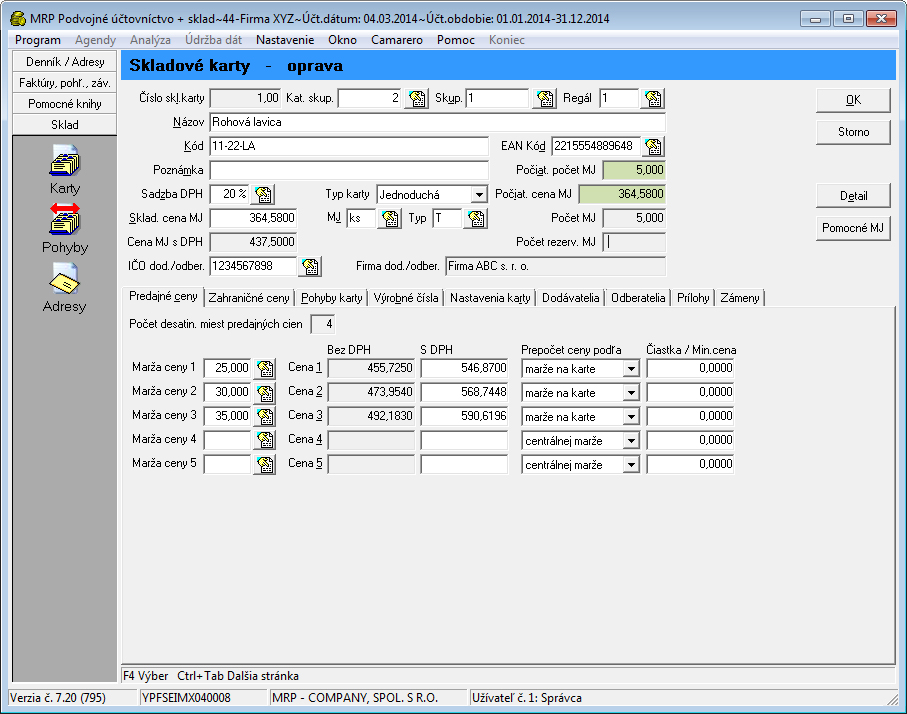907x714 pixels.
Task: Click lookup icon for Marža ceny 4
Action: coord(265,440)
